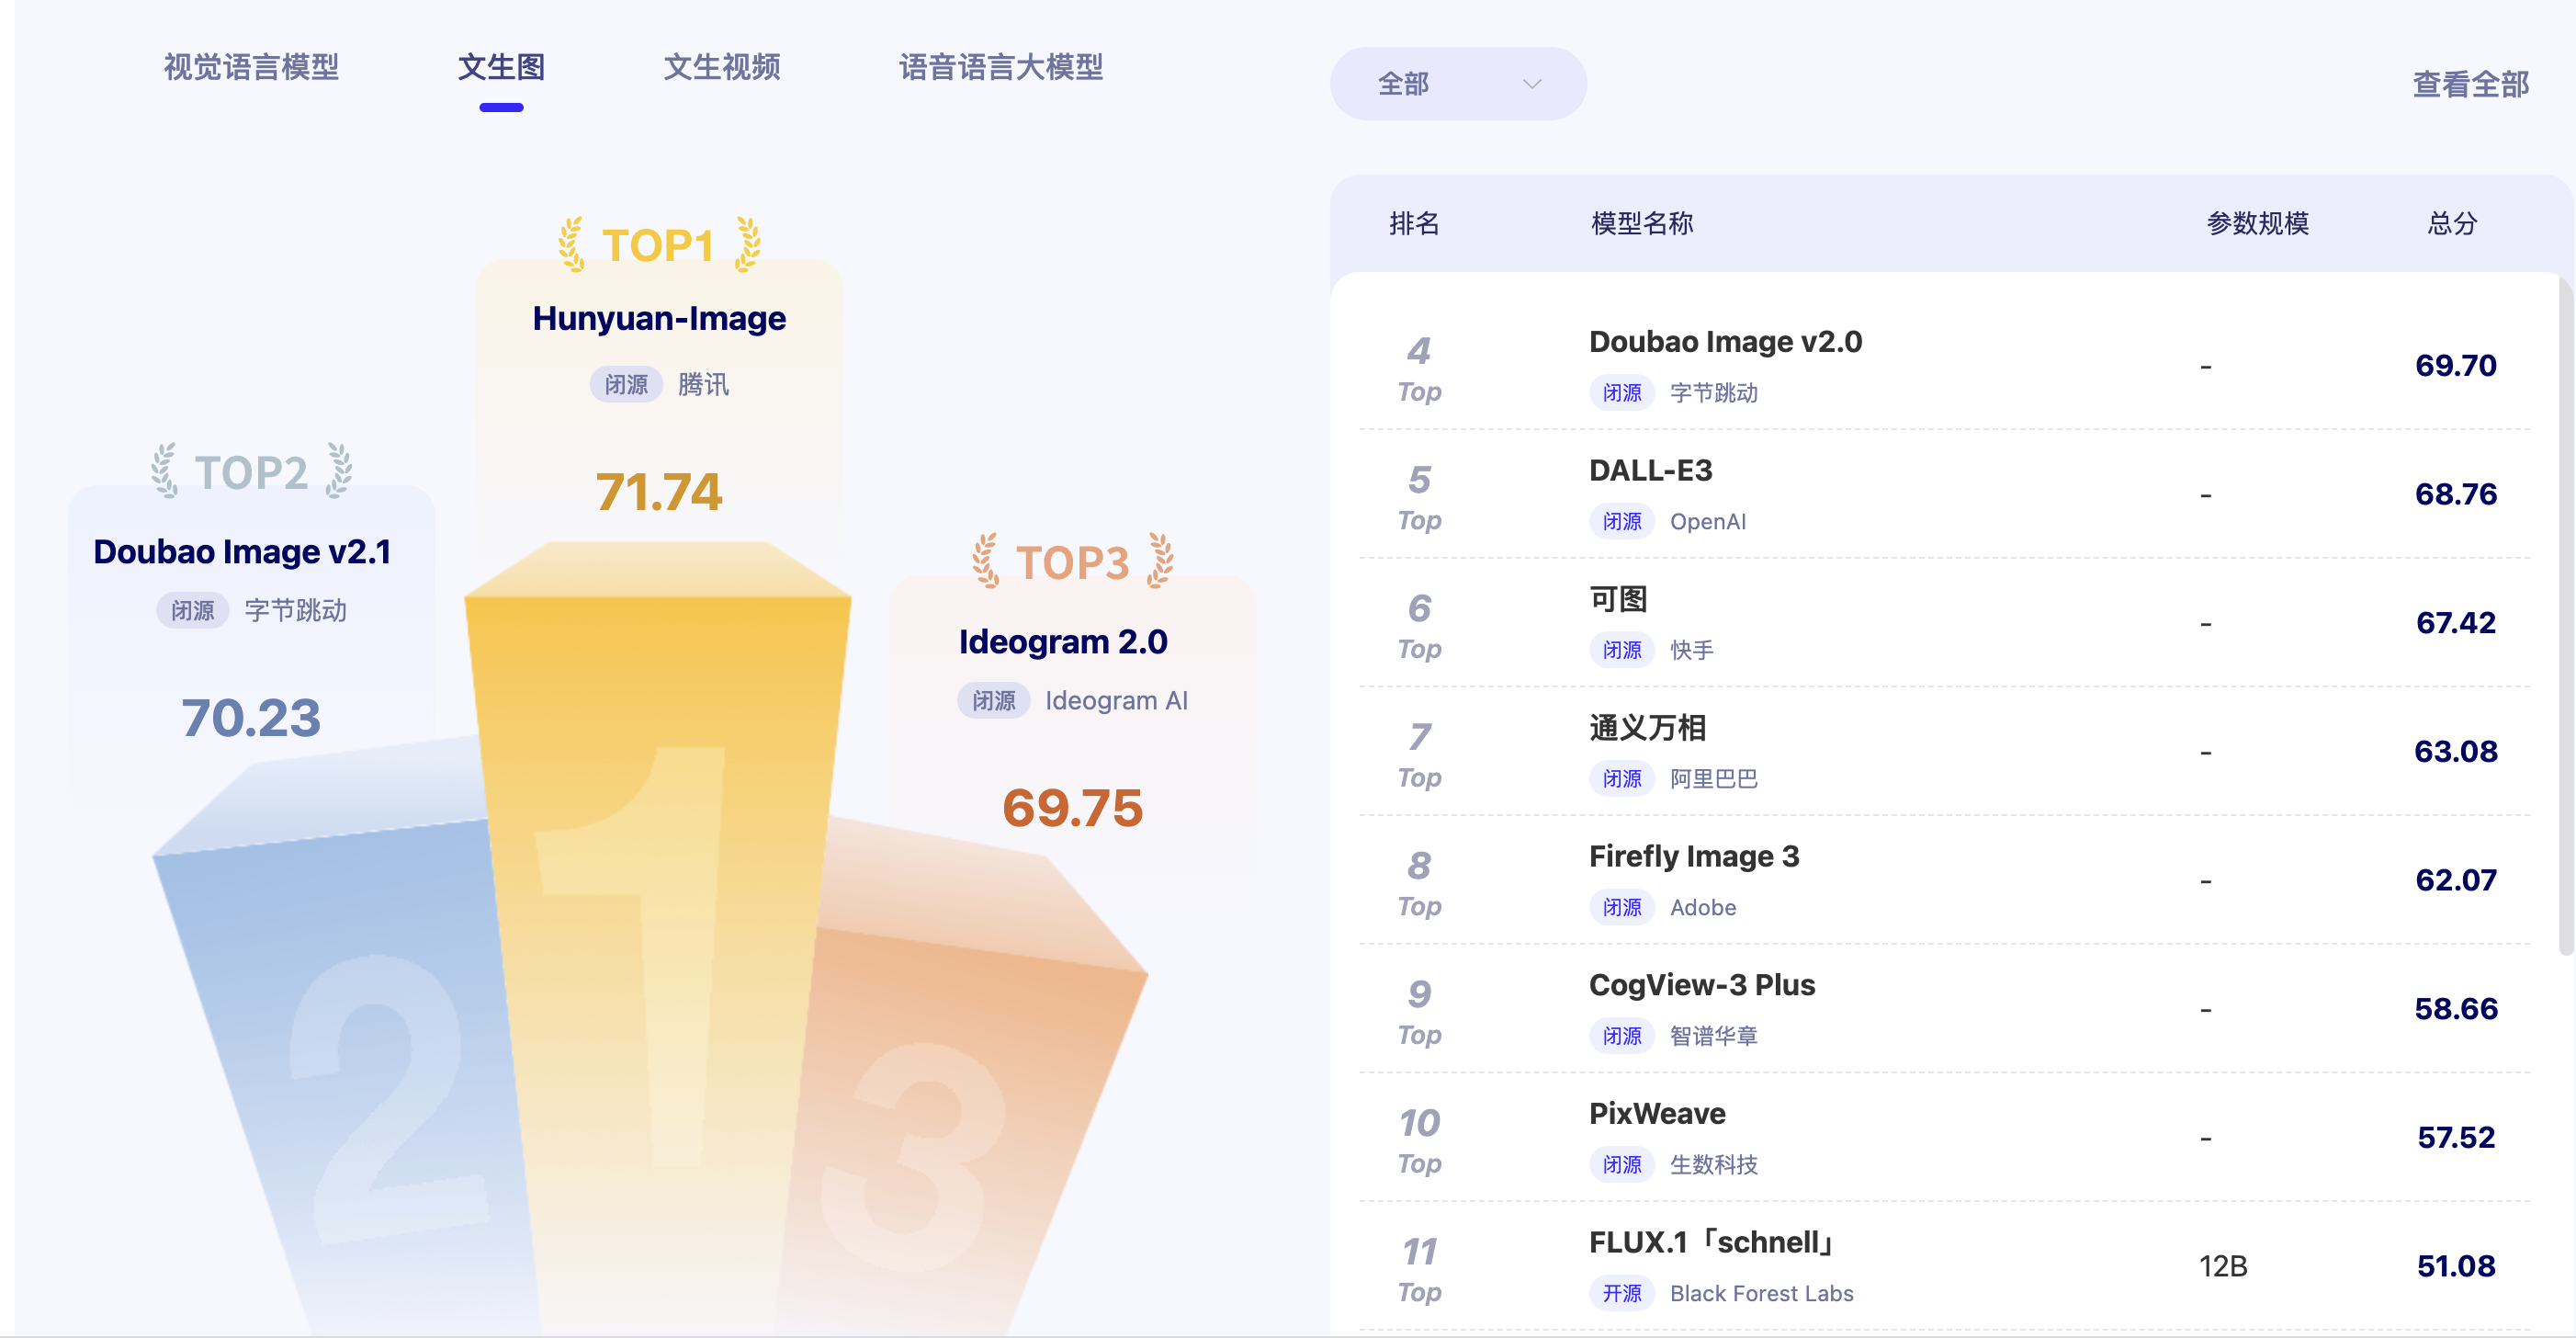Click the 智谱华章 vendor label
The height and width of the screenshot is (1338, 2576).
1714,1036
